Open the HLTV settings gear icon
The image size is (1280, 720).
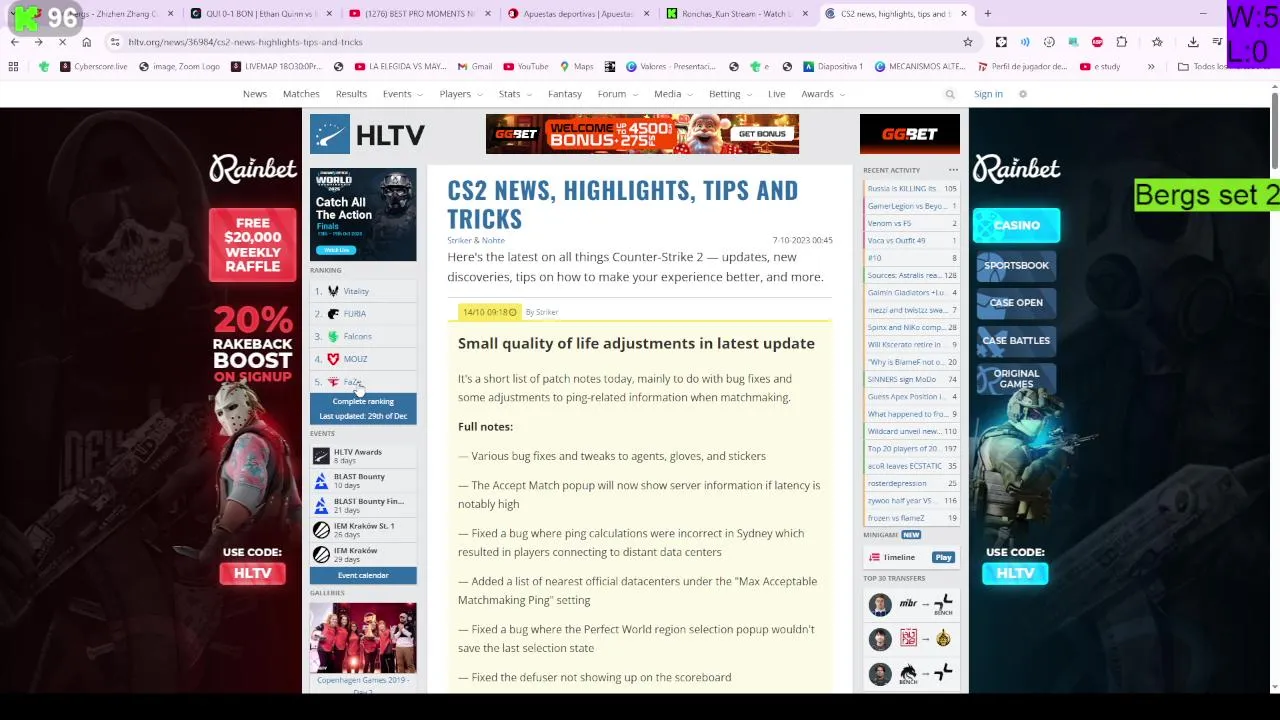pos(1022,94)
